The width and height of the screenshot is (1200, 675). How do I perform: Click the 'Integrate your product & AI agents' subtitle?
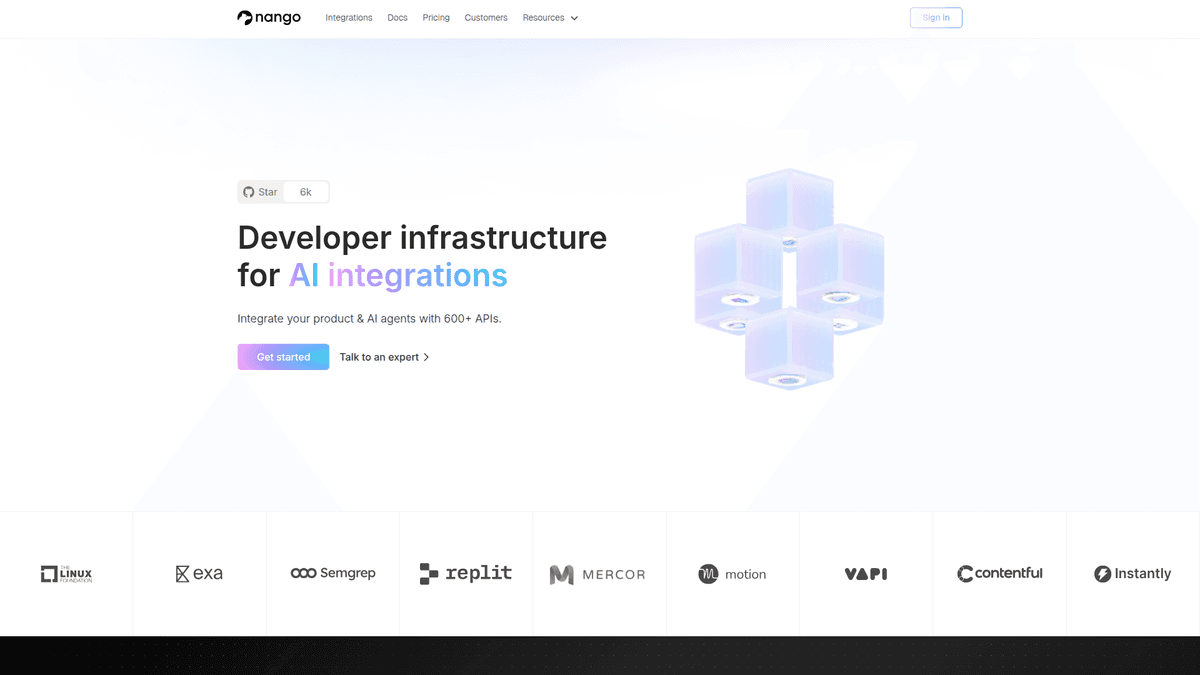click(369, 319)
